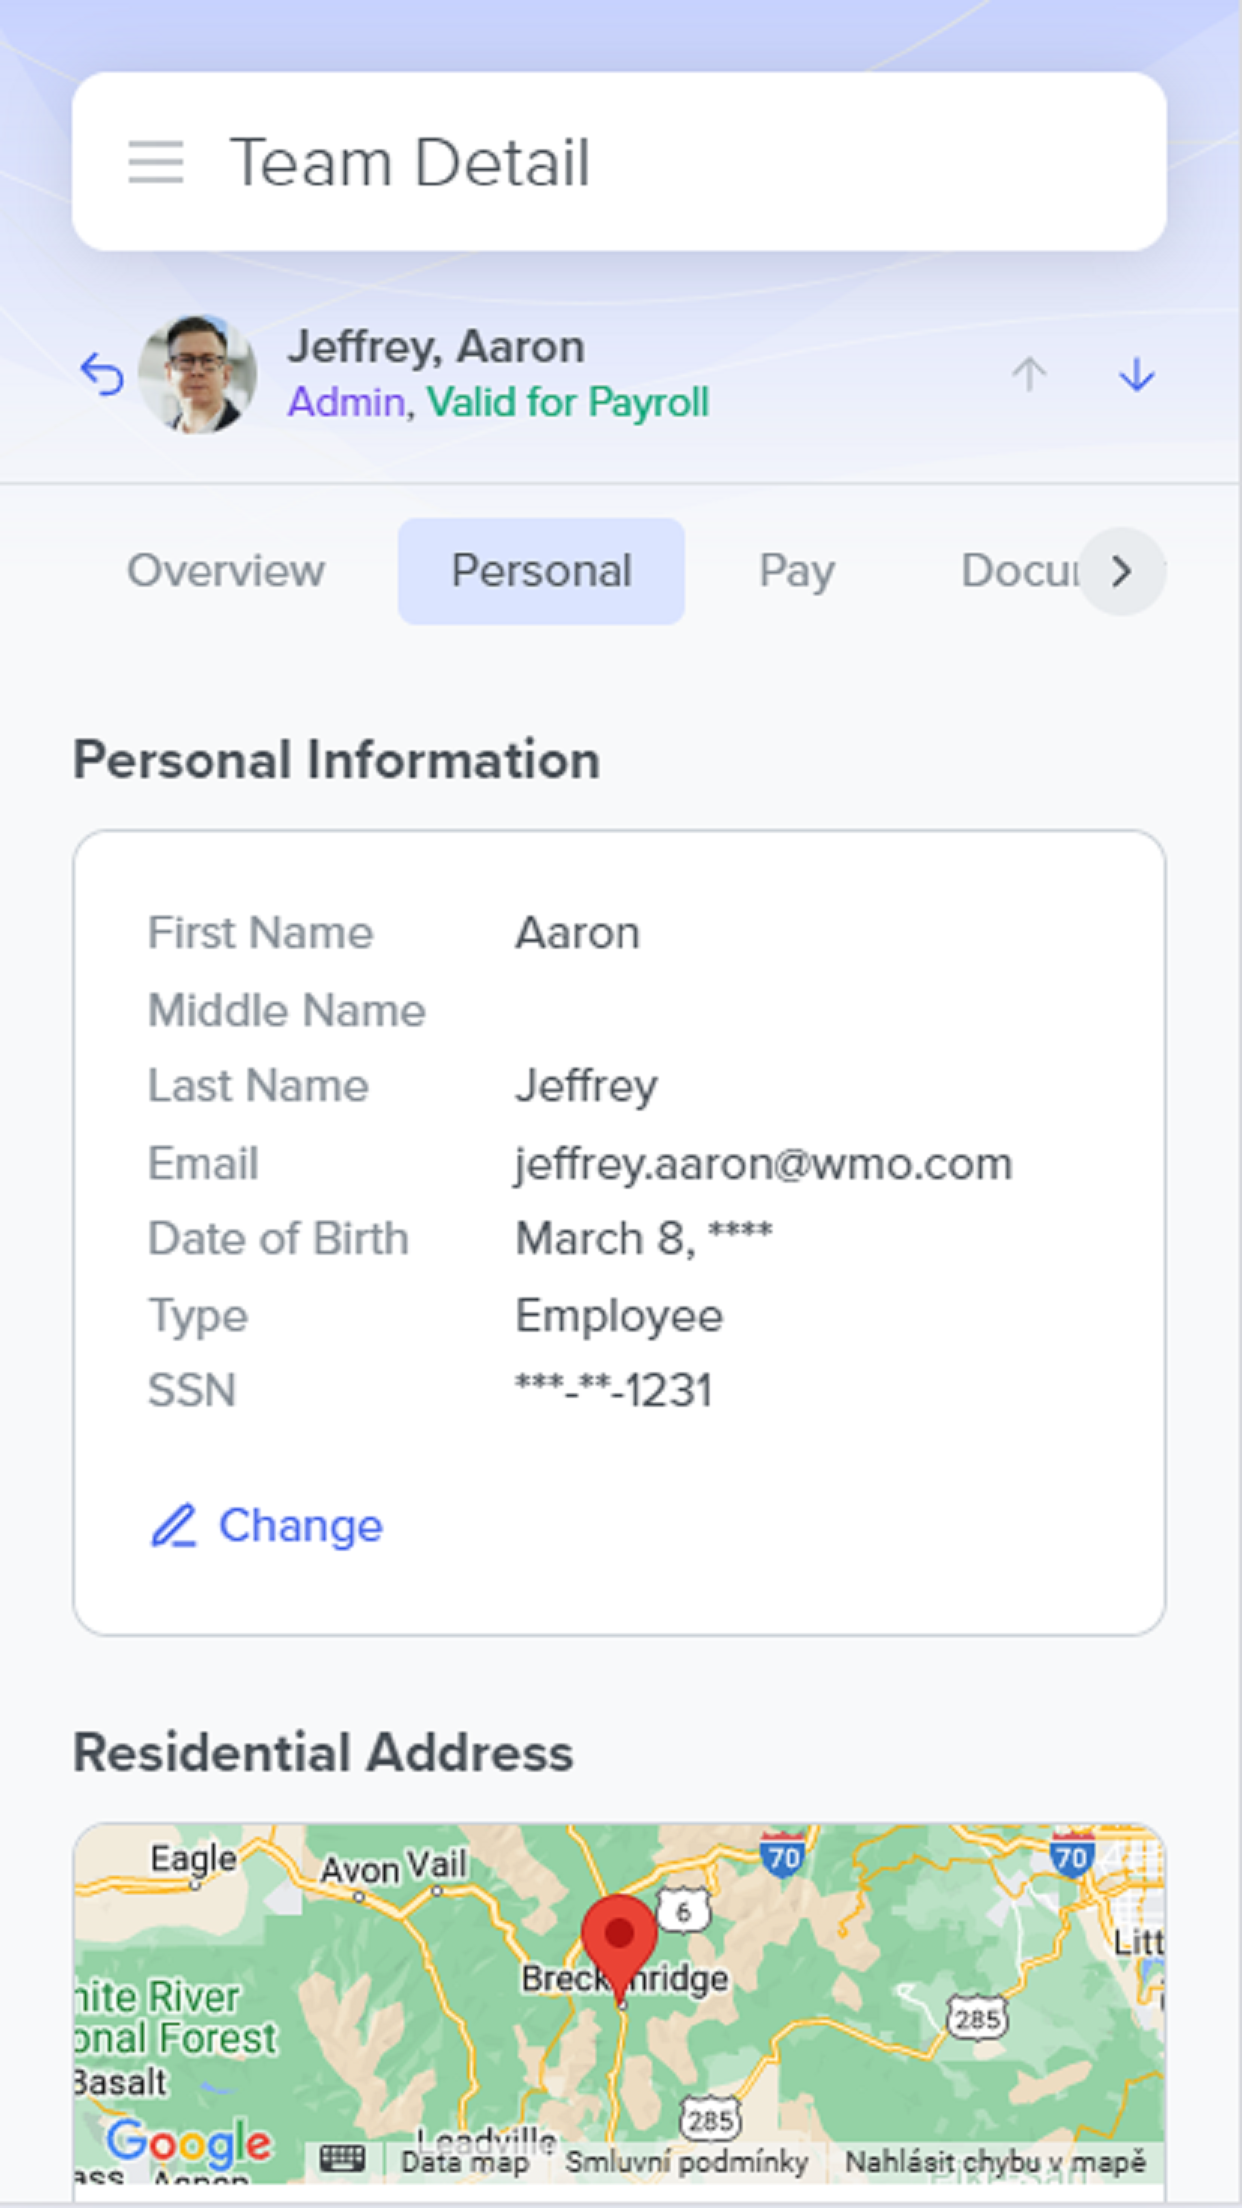Select the Personal tab

(x=541, y=571)
